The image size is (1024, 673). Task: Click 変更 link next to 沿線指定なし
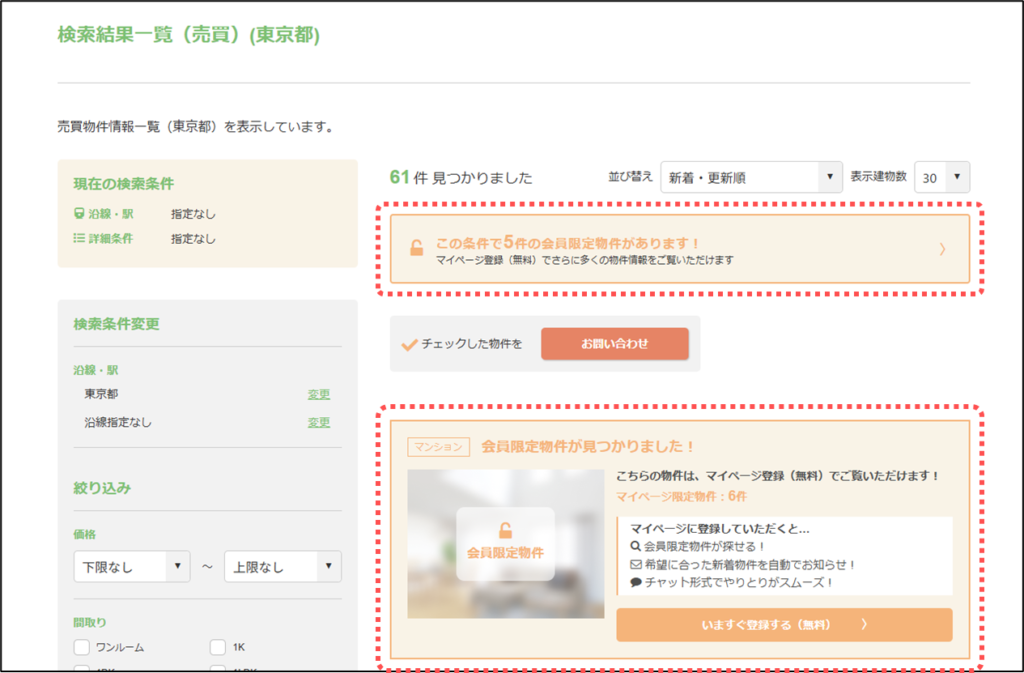[x=318, y=422]
